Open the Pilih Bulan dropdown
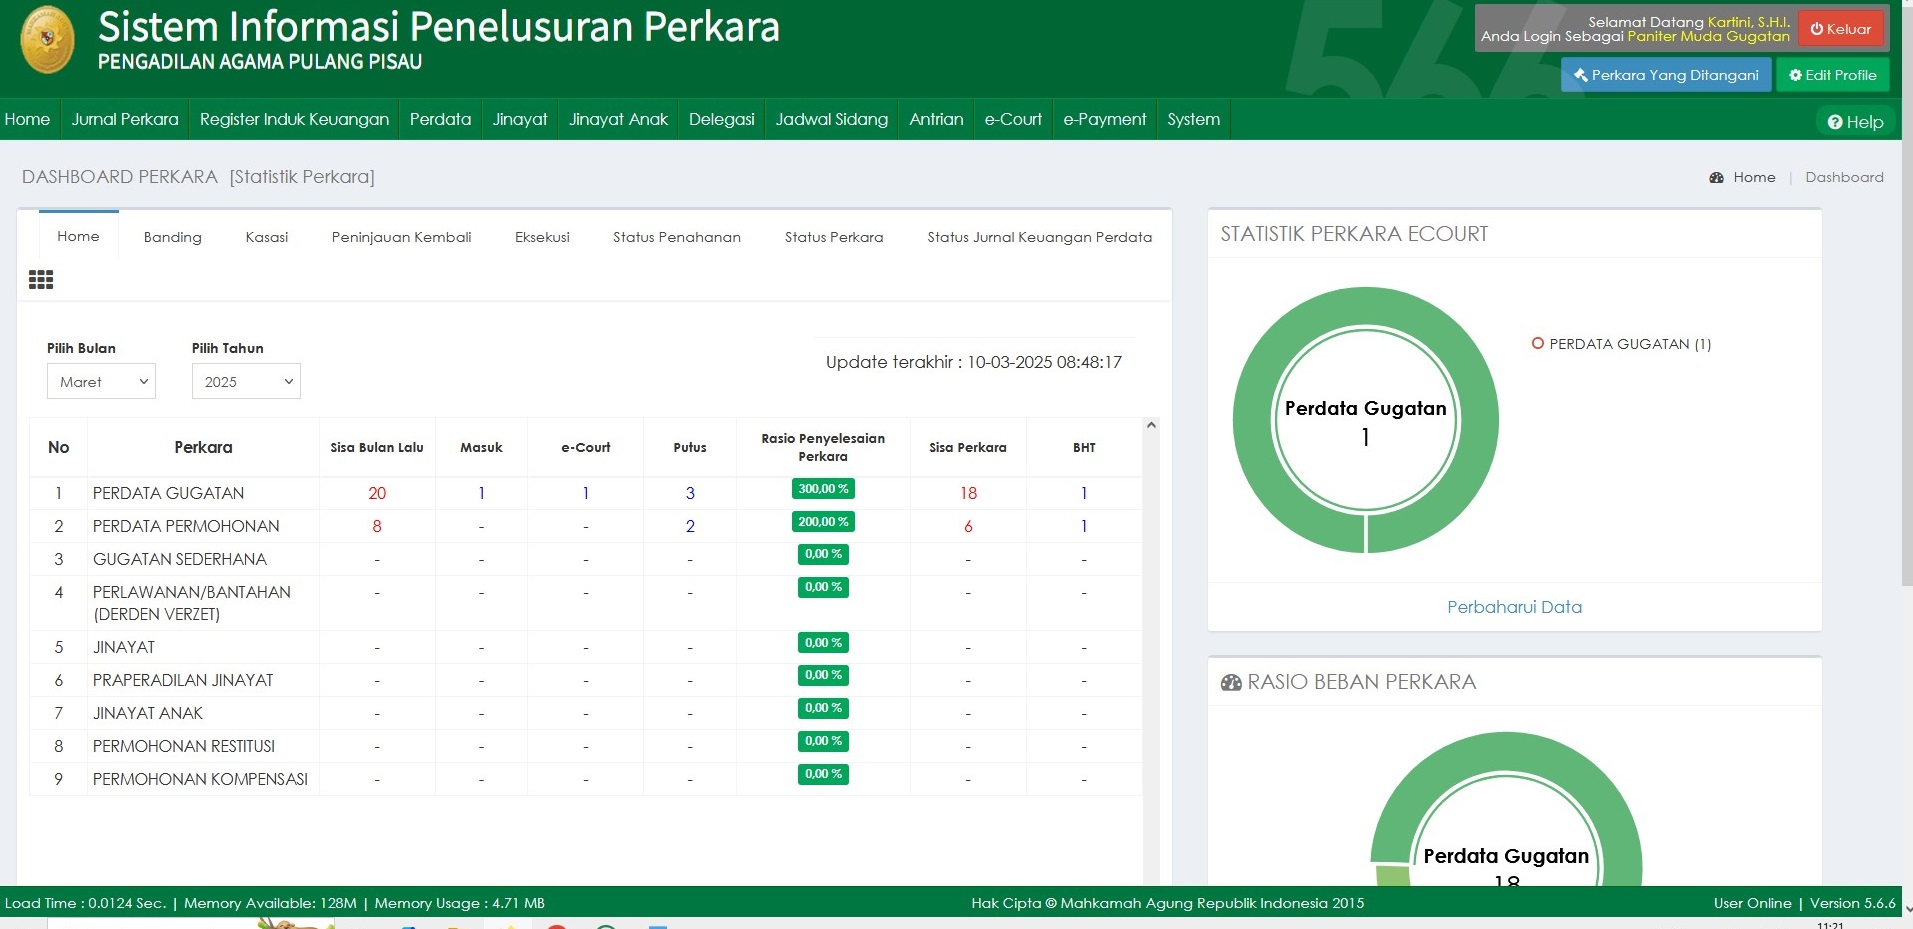This screenshot has height=929, width=1913. (x=101, y=381)
